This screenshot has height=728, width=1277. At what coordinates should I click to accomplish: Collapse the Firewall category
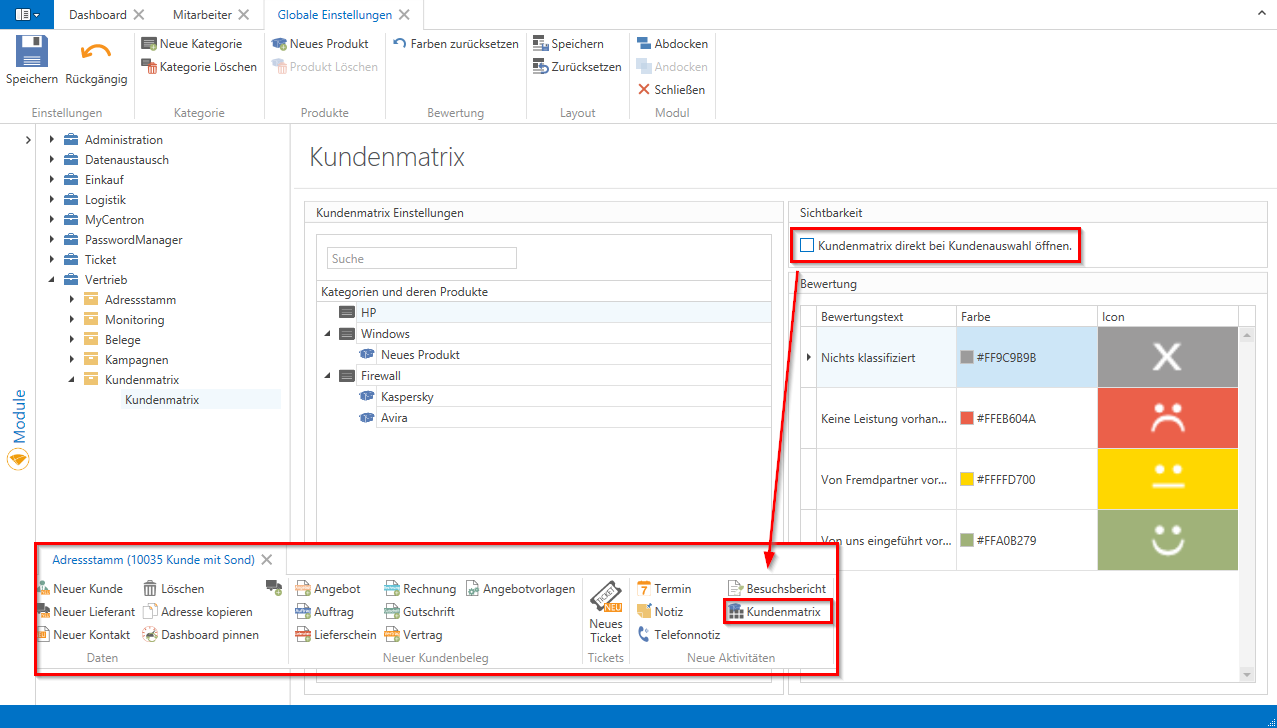click(x=327, y=376)
